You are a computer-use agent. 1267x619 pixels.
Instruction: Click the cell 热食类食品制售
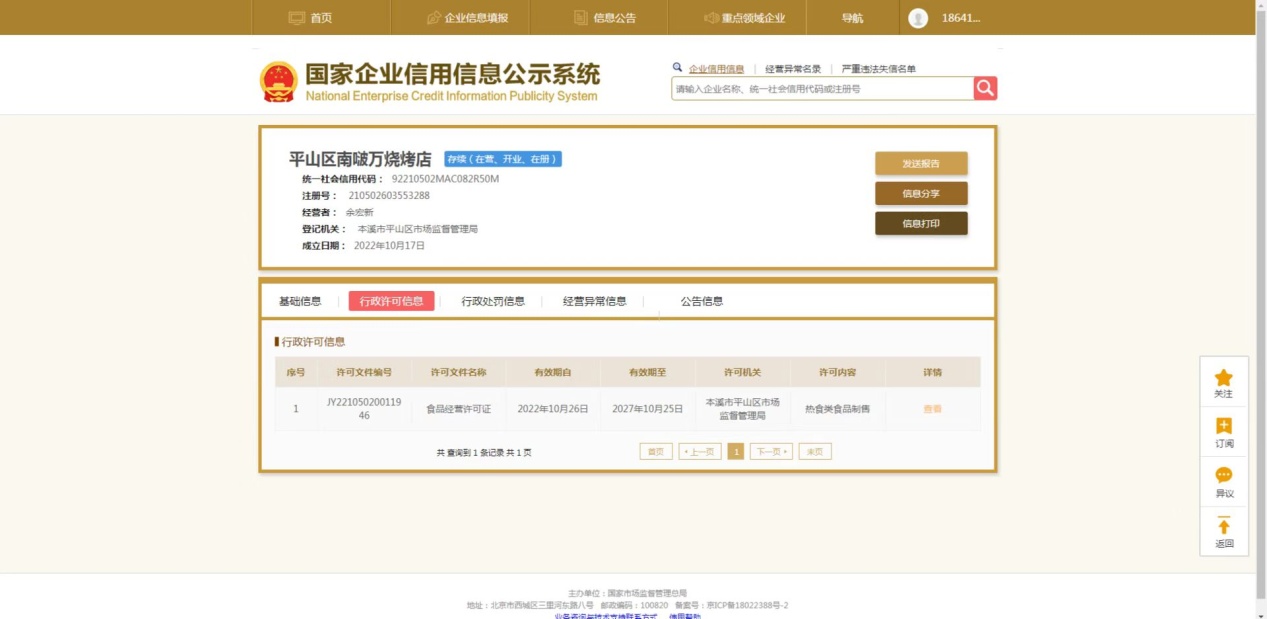click(x=837, y=409)
